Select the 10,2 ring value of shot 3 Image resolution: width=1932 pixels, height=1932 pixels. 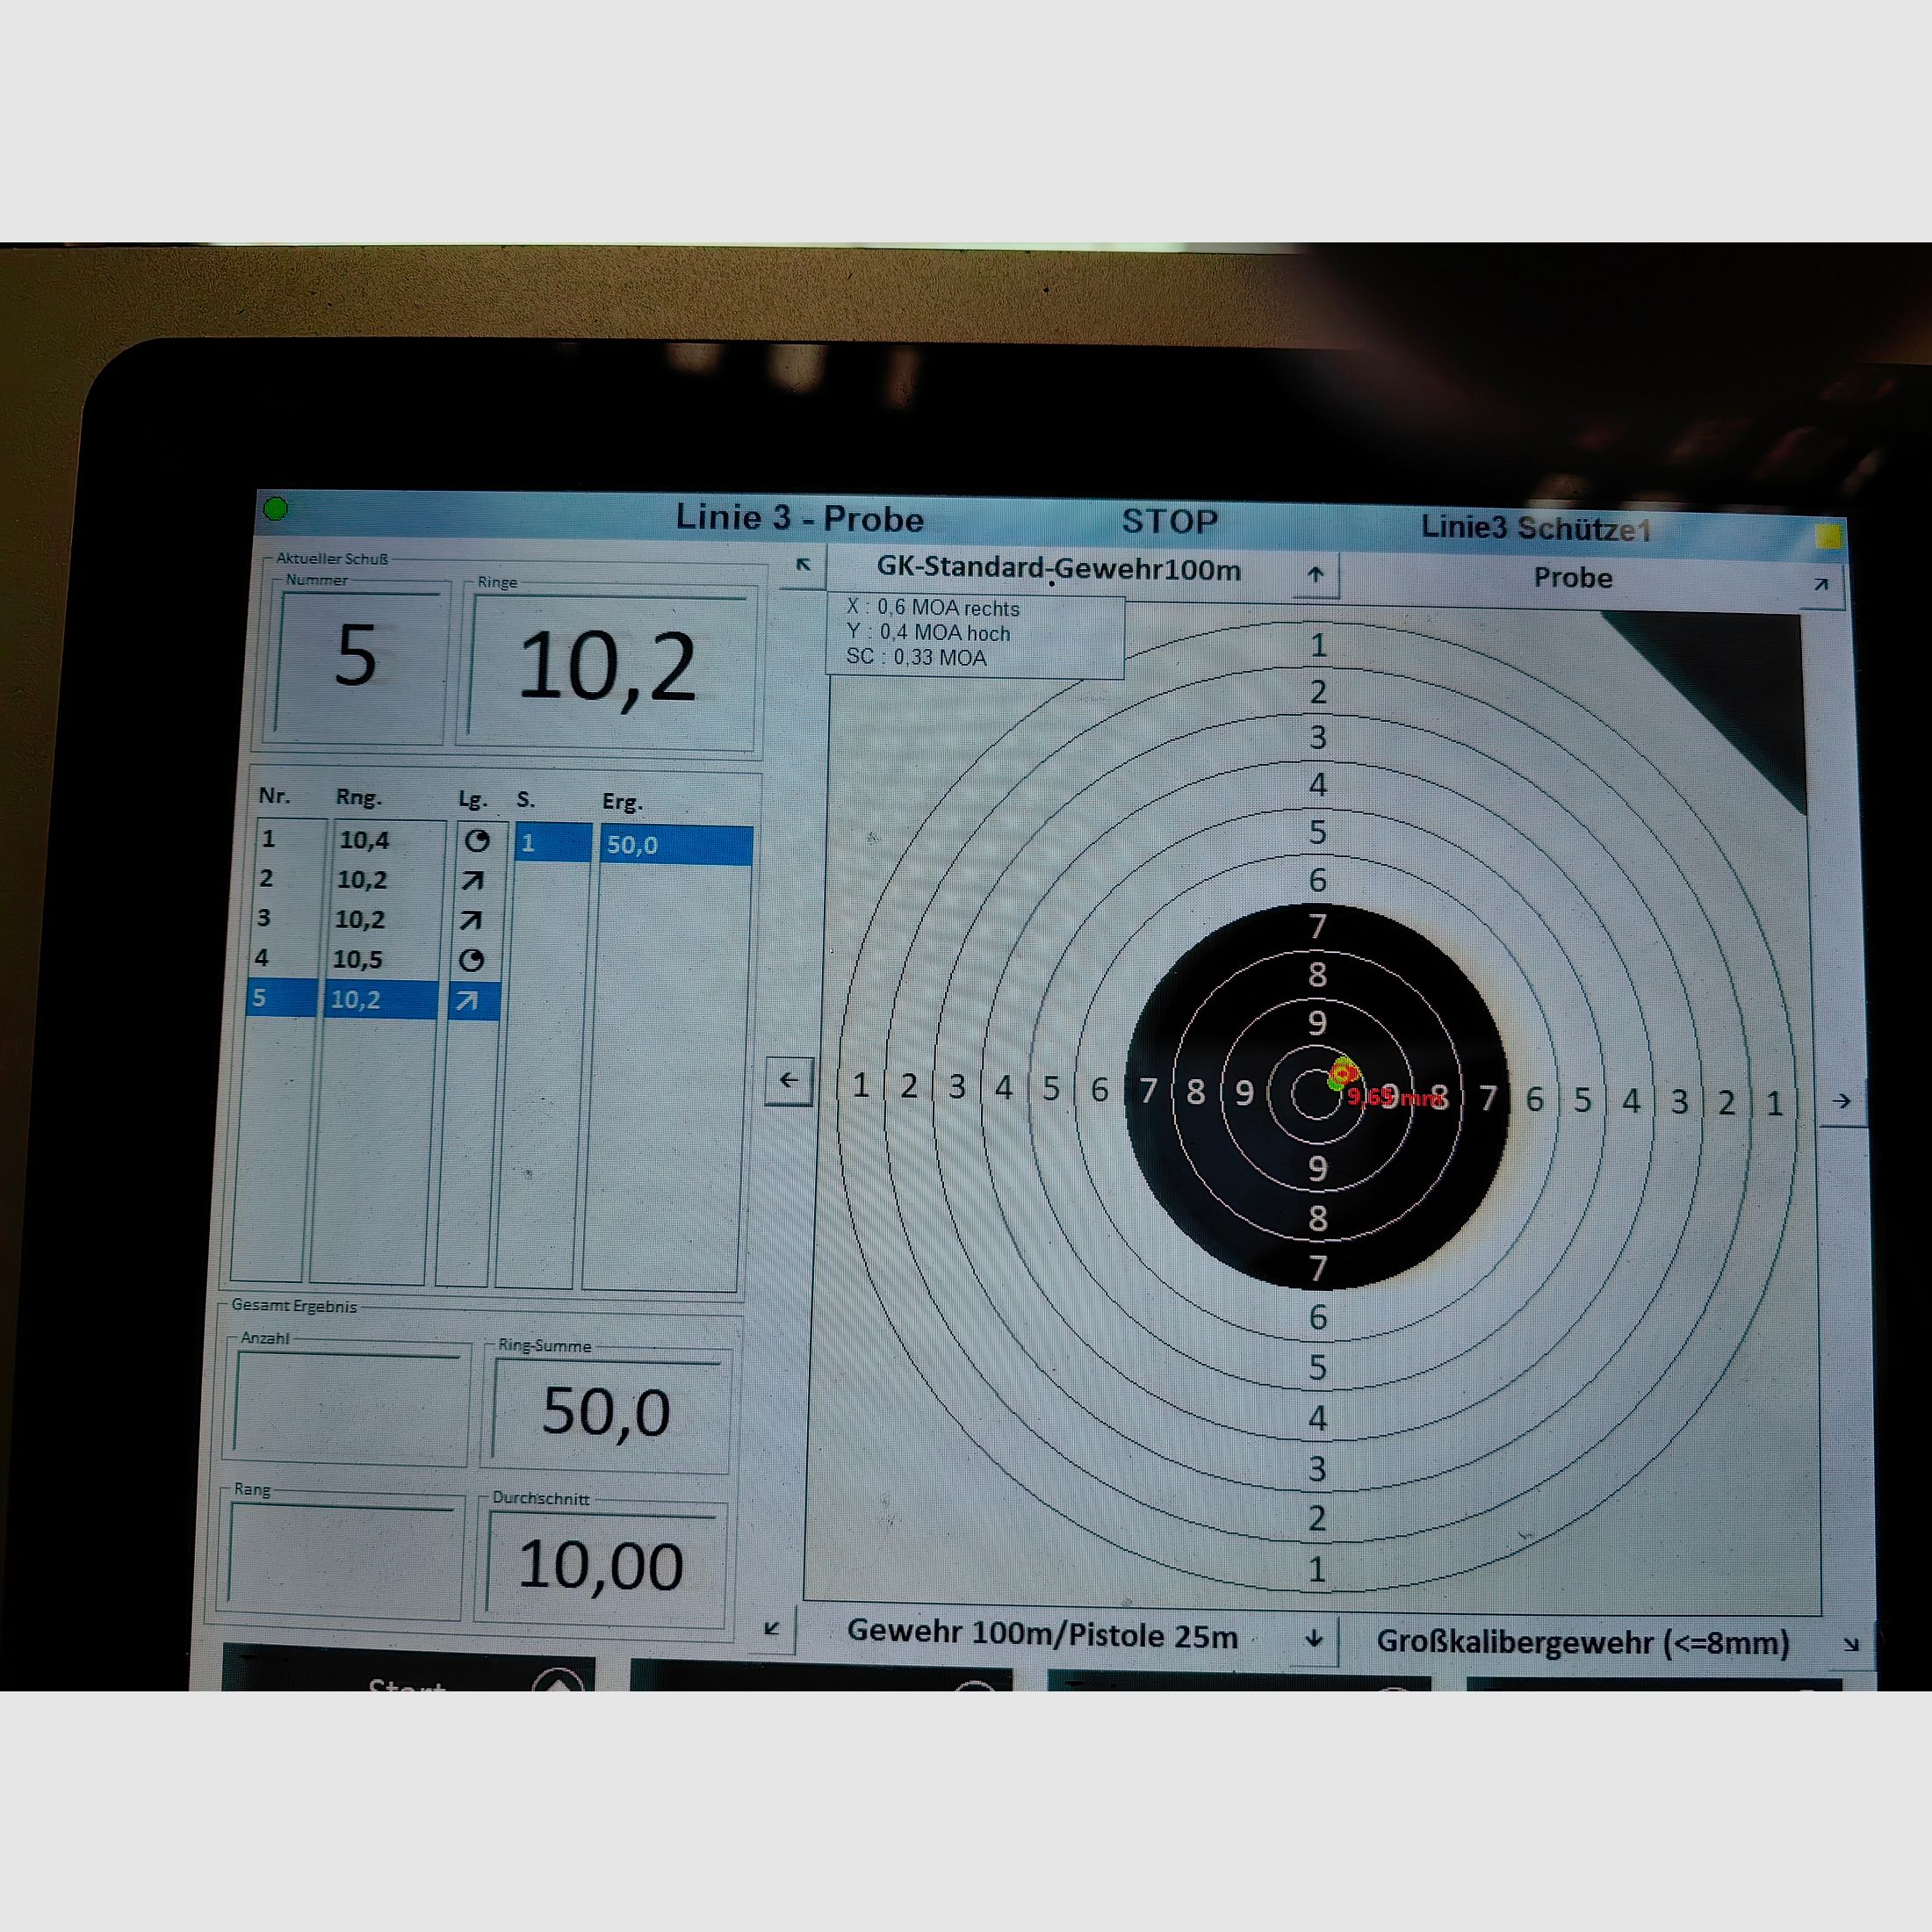pyautogui.click(x=360, y=919)
